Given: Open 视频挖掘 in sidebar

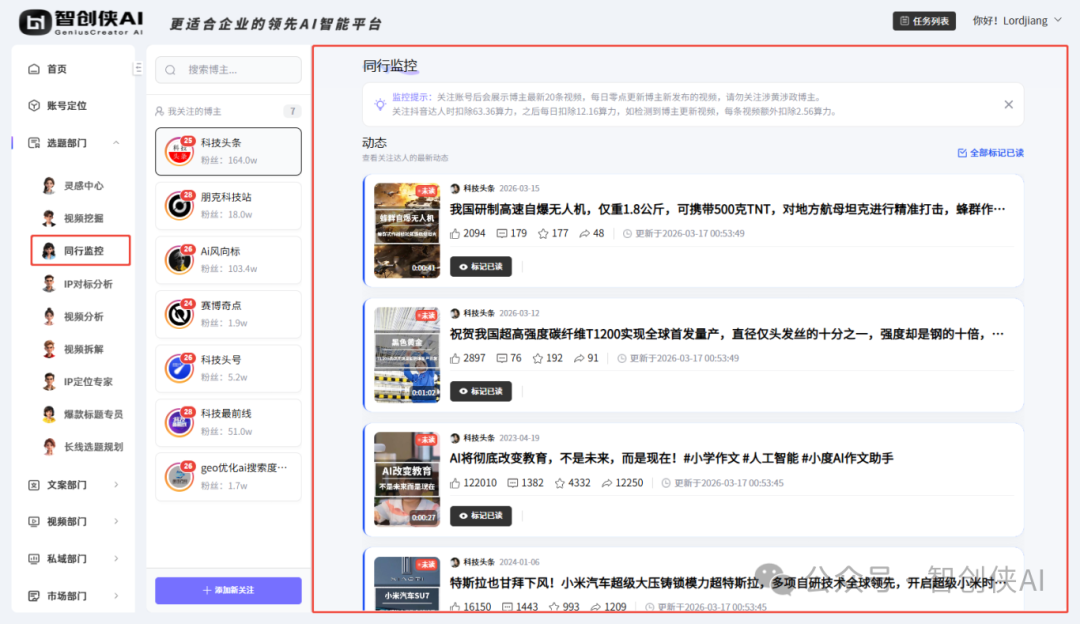Looking at the screenshot, I should click(73, 218).
